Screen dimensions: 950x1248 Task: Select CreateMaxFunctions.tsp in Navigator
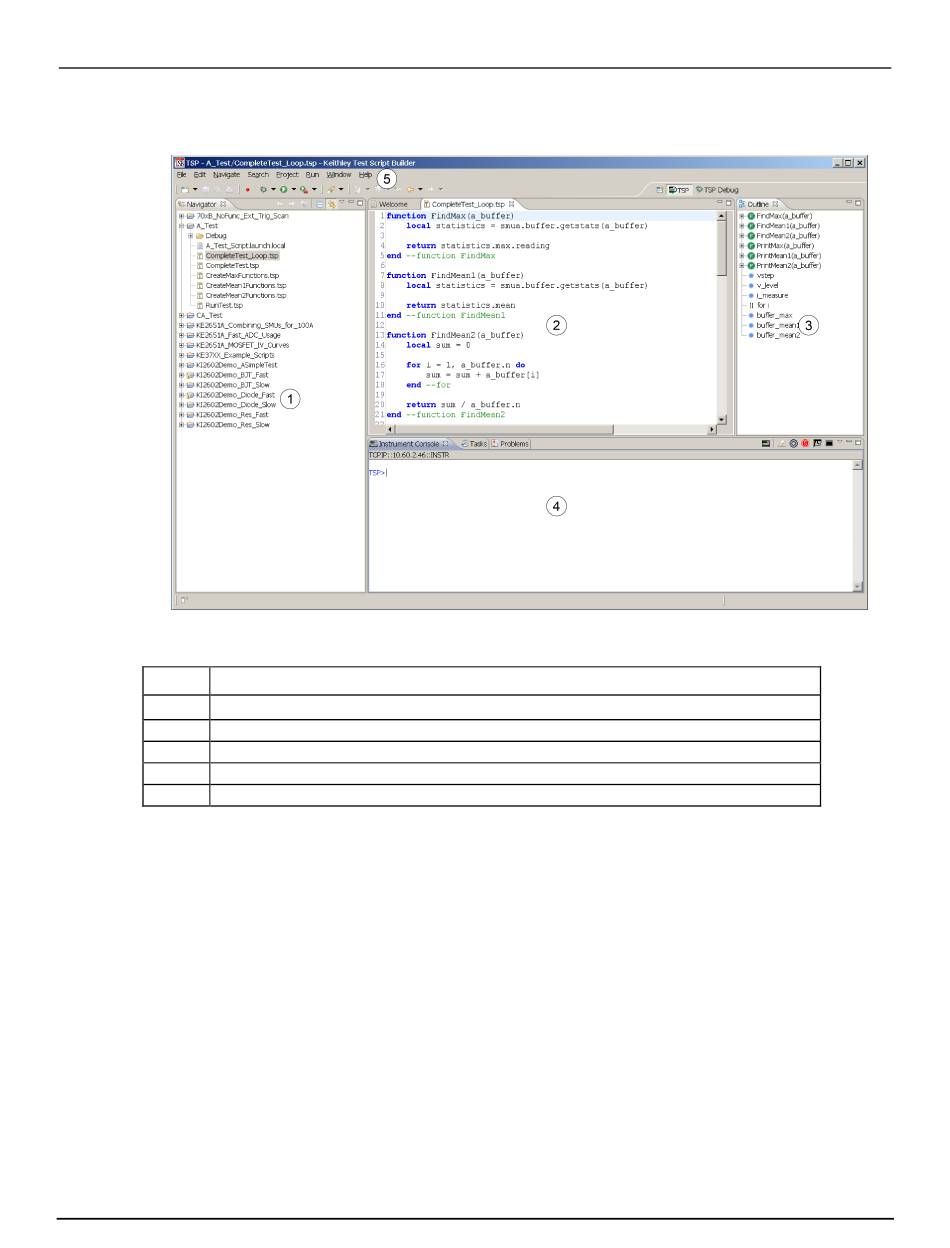[x=242, y=275]
